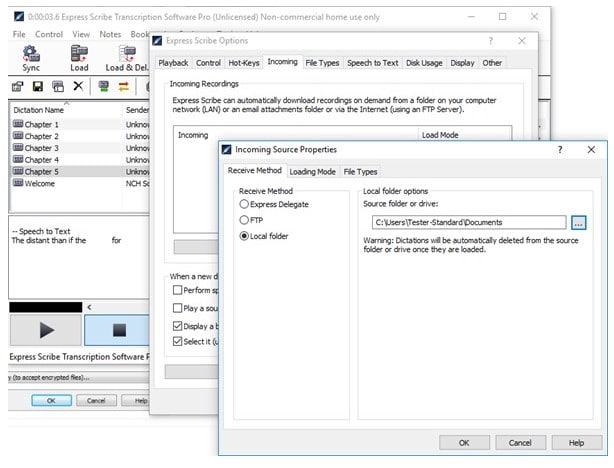Open the Control menu in main window
The image size is (614, 468).
click(49, 34)
